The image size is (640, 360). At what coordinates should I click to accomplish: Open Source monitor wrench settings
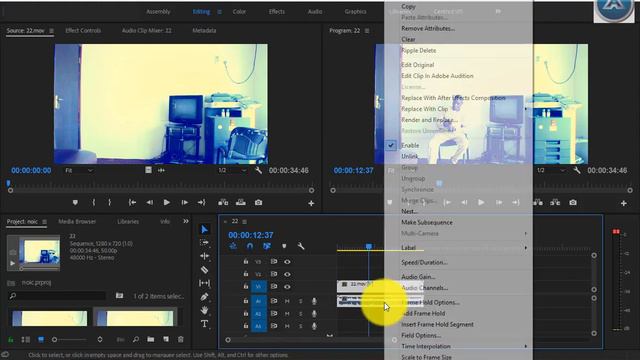258,170
